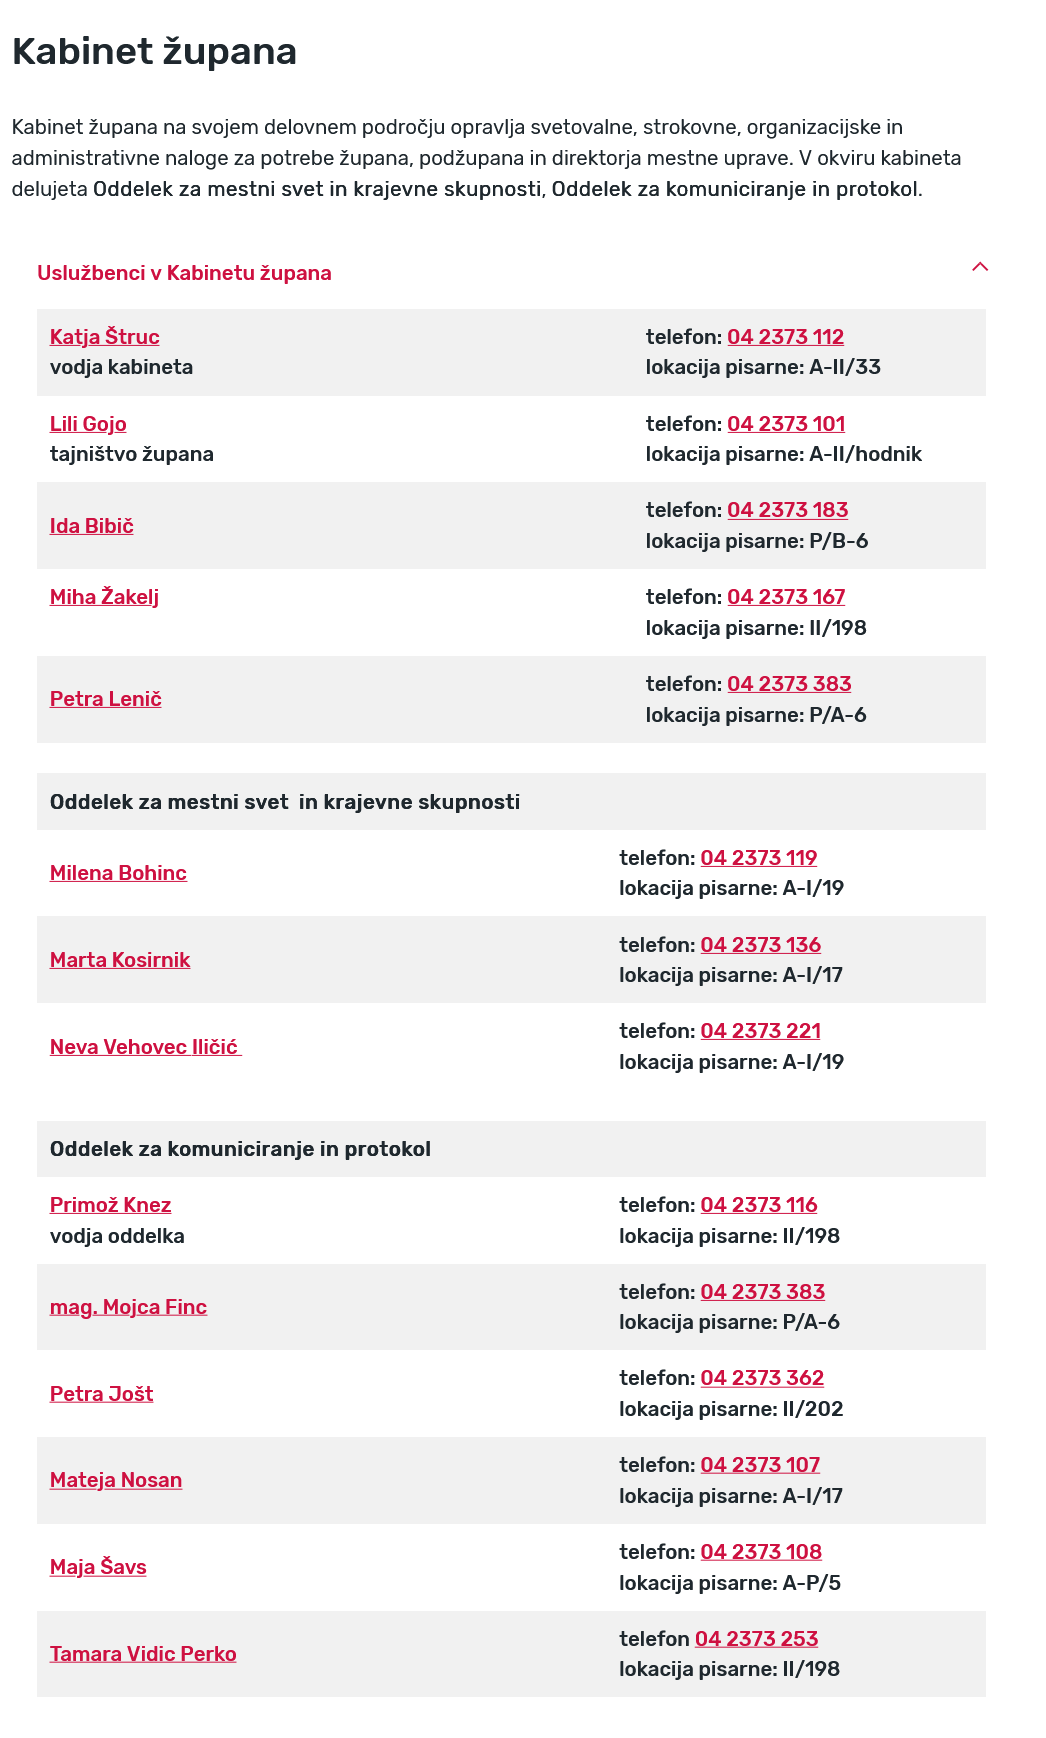Open Katja Štruc's profile link
Screen dimensions: 1046x1738
(x=105, y=337)
